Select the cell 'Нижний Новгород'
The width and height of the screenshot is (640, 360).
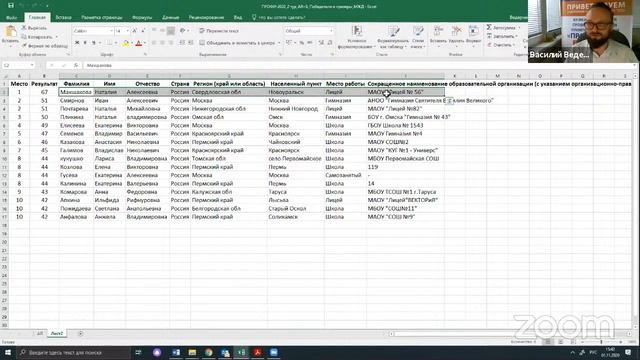pos(296,109)
